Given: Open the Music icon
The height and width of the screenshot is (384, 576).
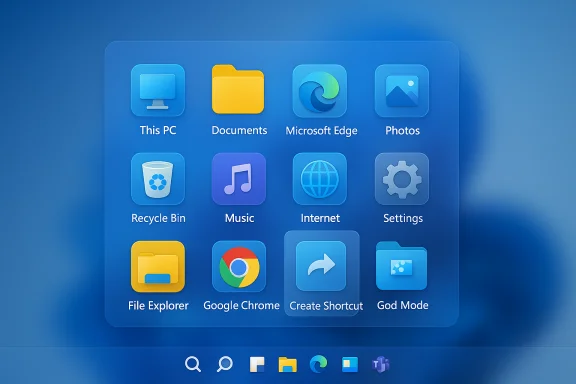Looking at the screenshot, I should 239,179.
